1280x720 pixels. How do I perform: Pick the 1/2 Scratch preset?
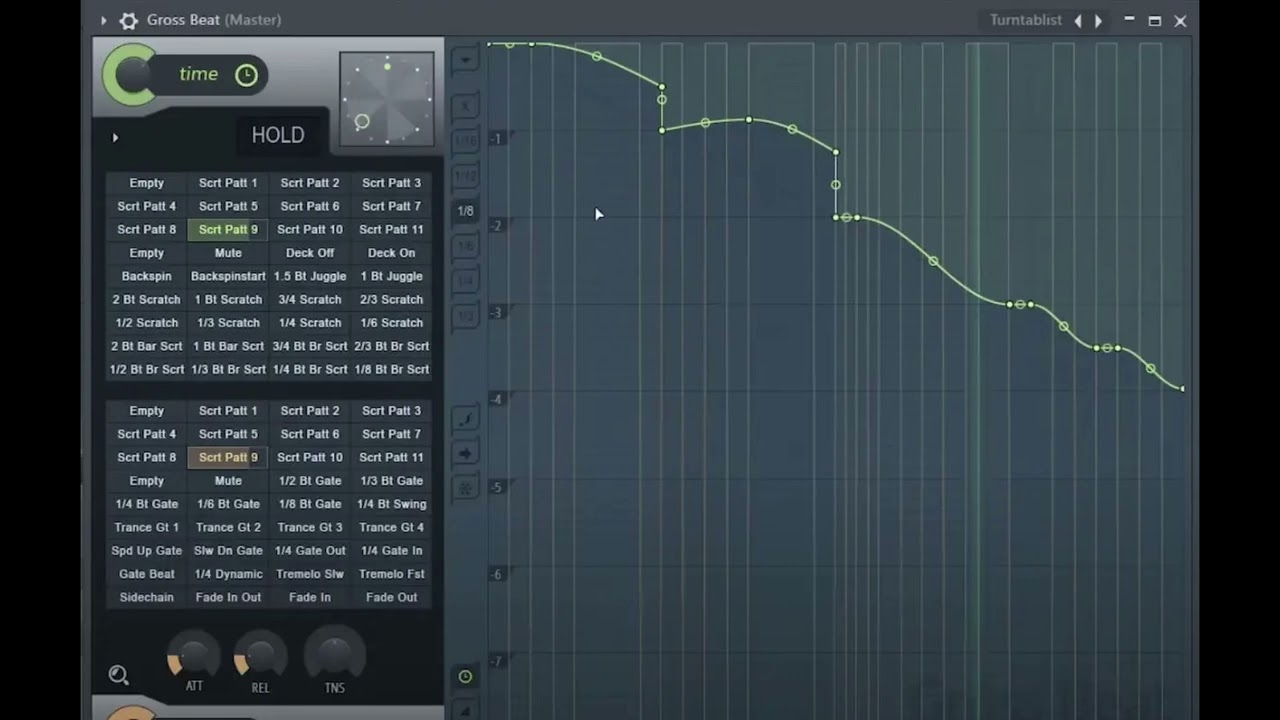tap(147, 323)
